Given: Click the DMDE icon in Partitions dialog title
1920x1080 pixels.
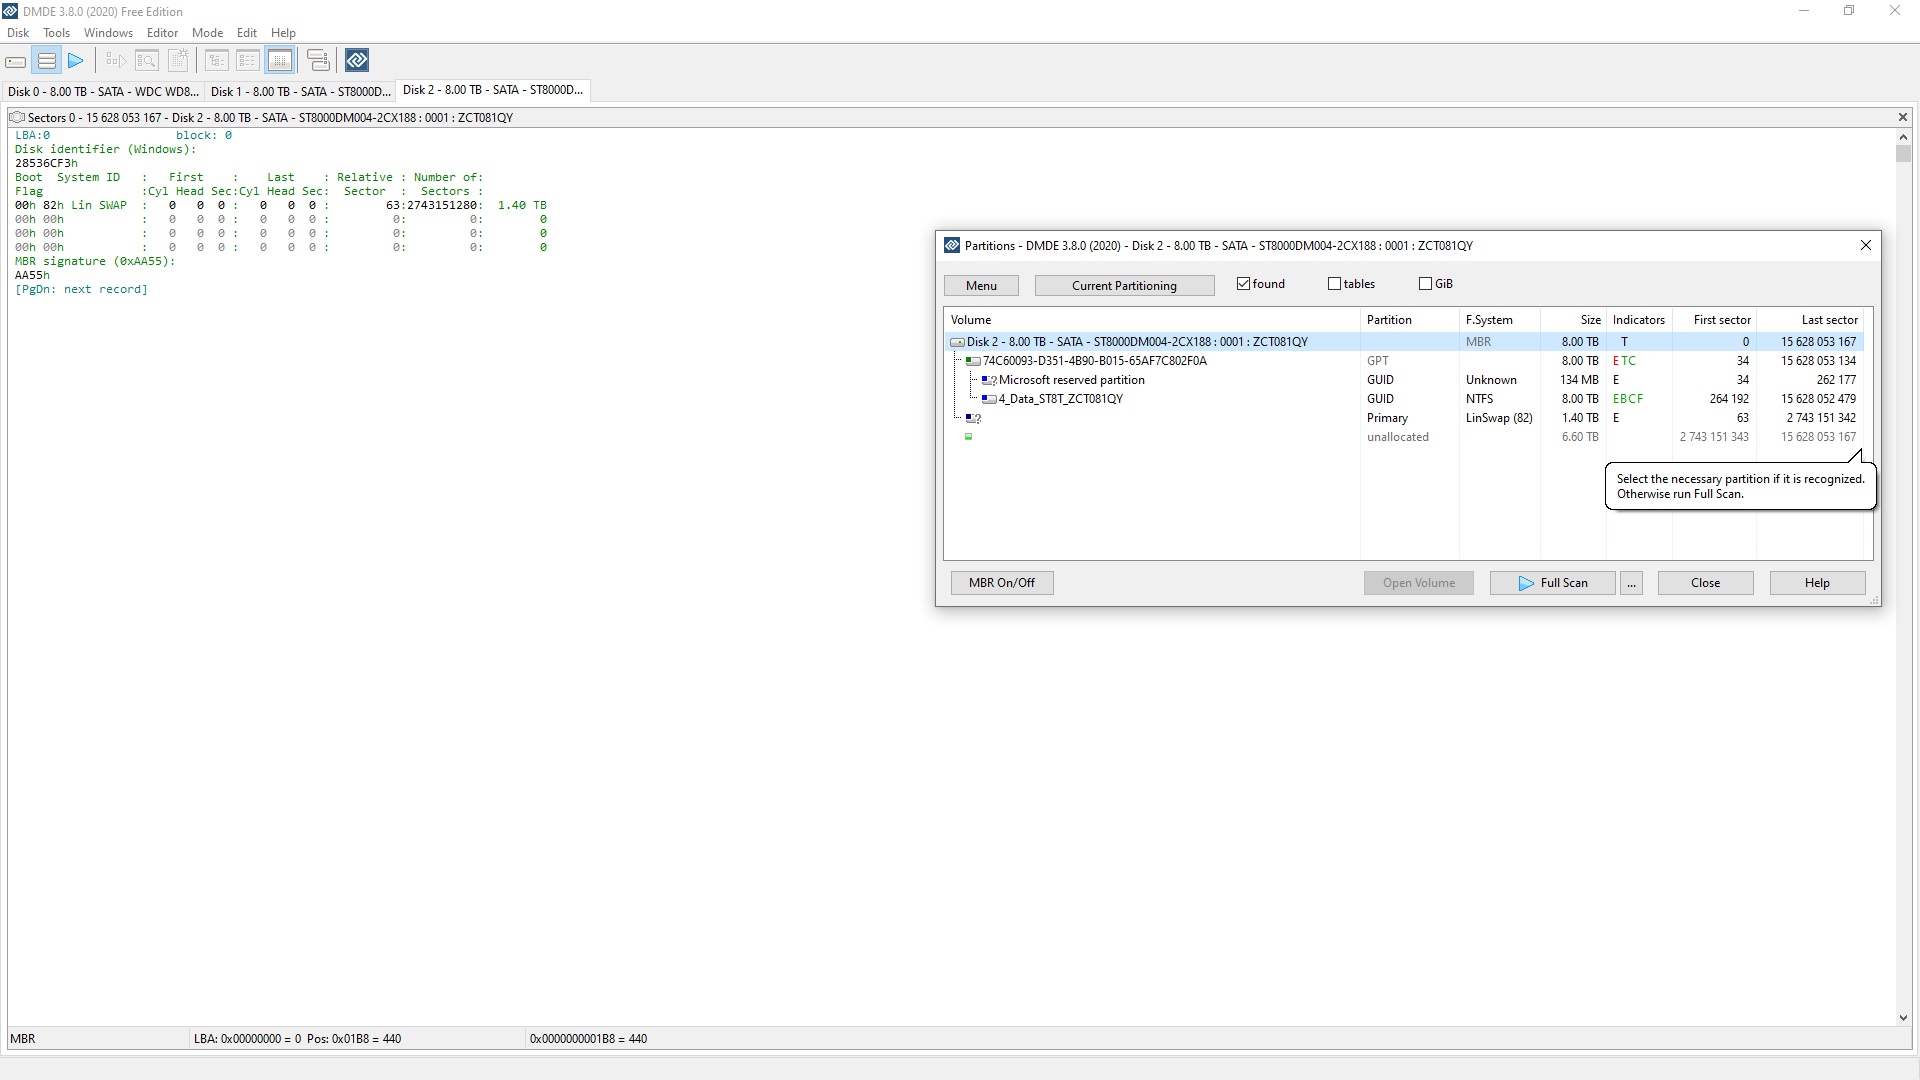Looking at the screenshot, I should tap(952, 245).
